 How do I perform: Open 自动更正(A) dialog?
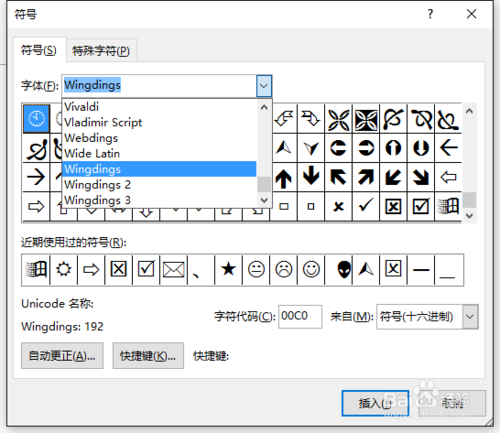tap(62, 356)
